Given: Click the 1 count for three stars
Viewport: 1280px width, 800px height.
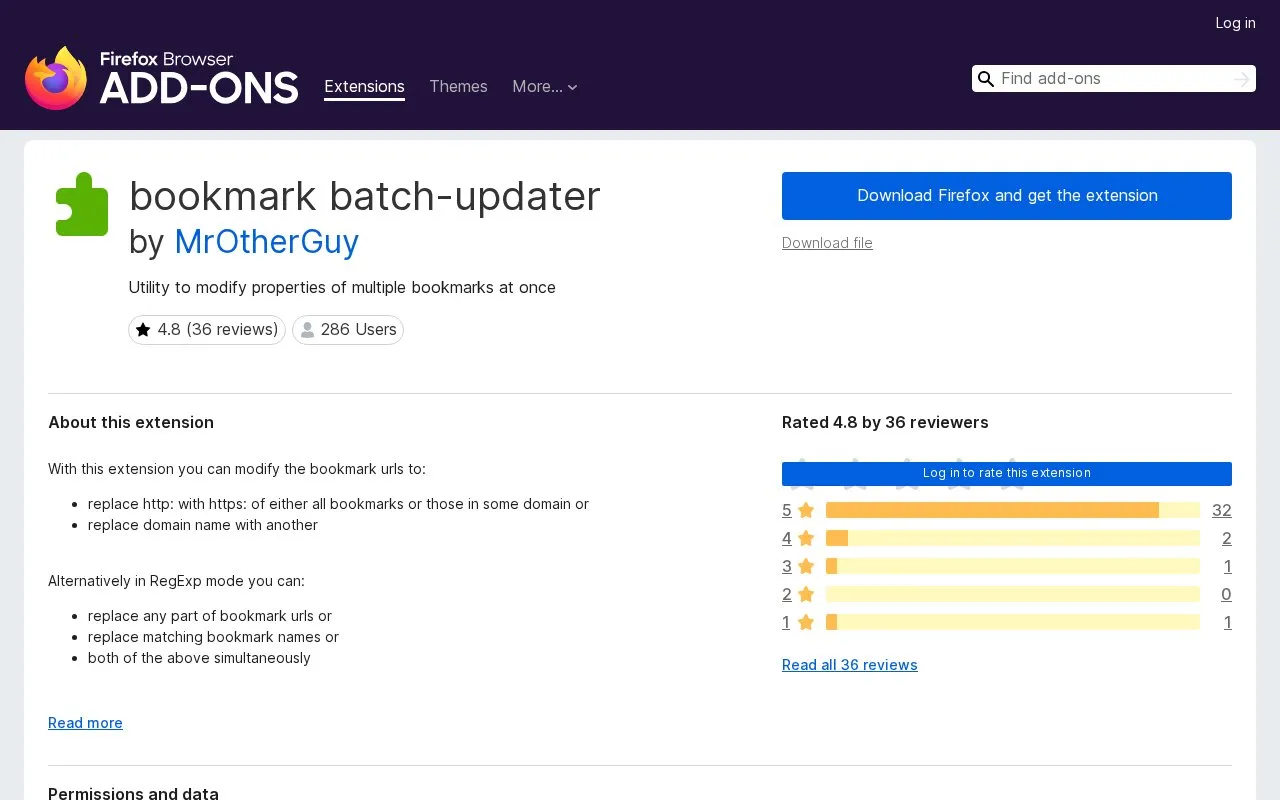Looking at the screenshot, I should 1227,566.
